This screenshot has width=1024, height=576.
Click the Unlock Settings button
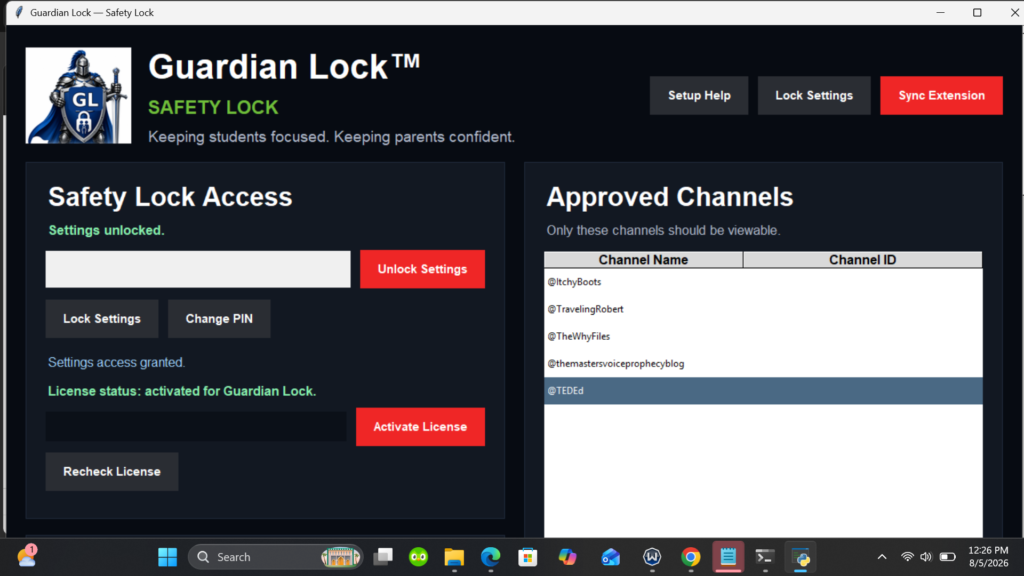422,269
